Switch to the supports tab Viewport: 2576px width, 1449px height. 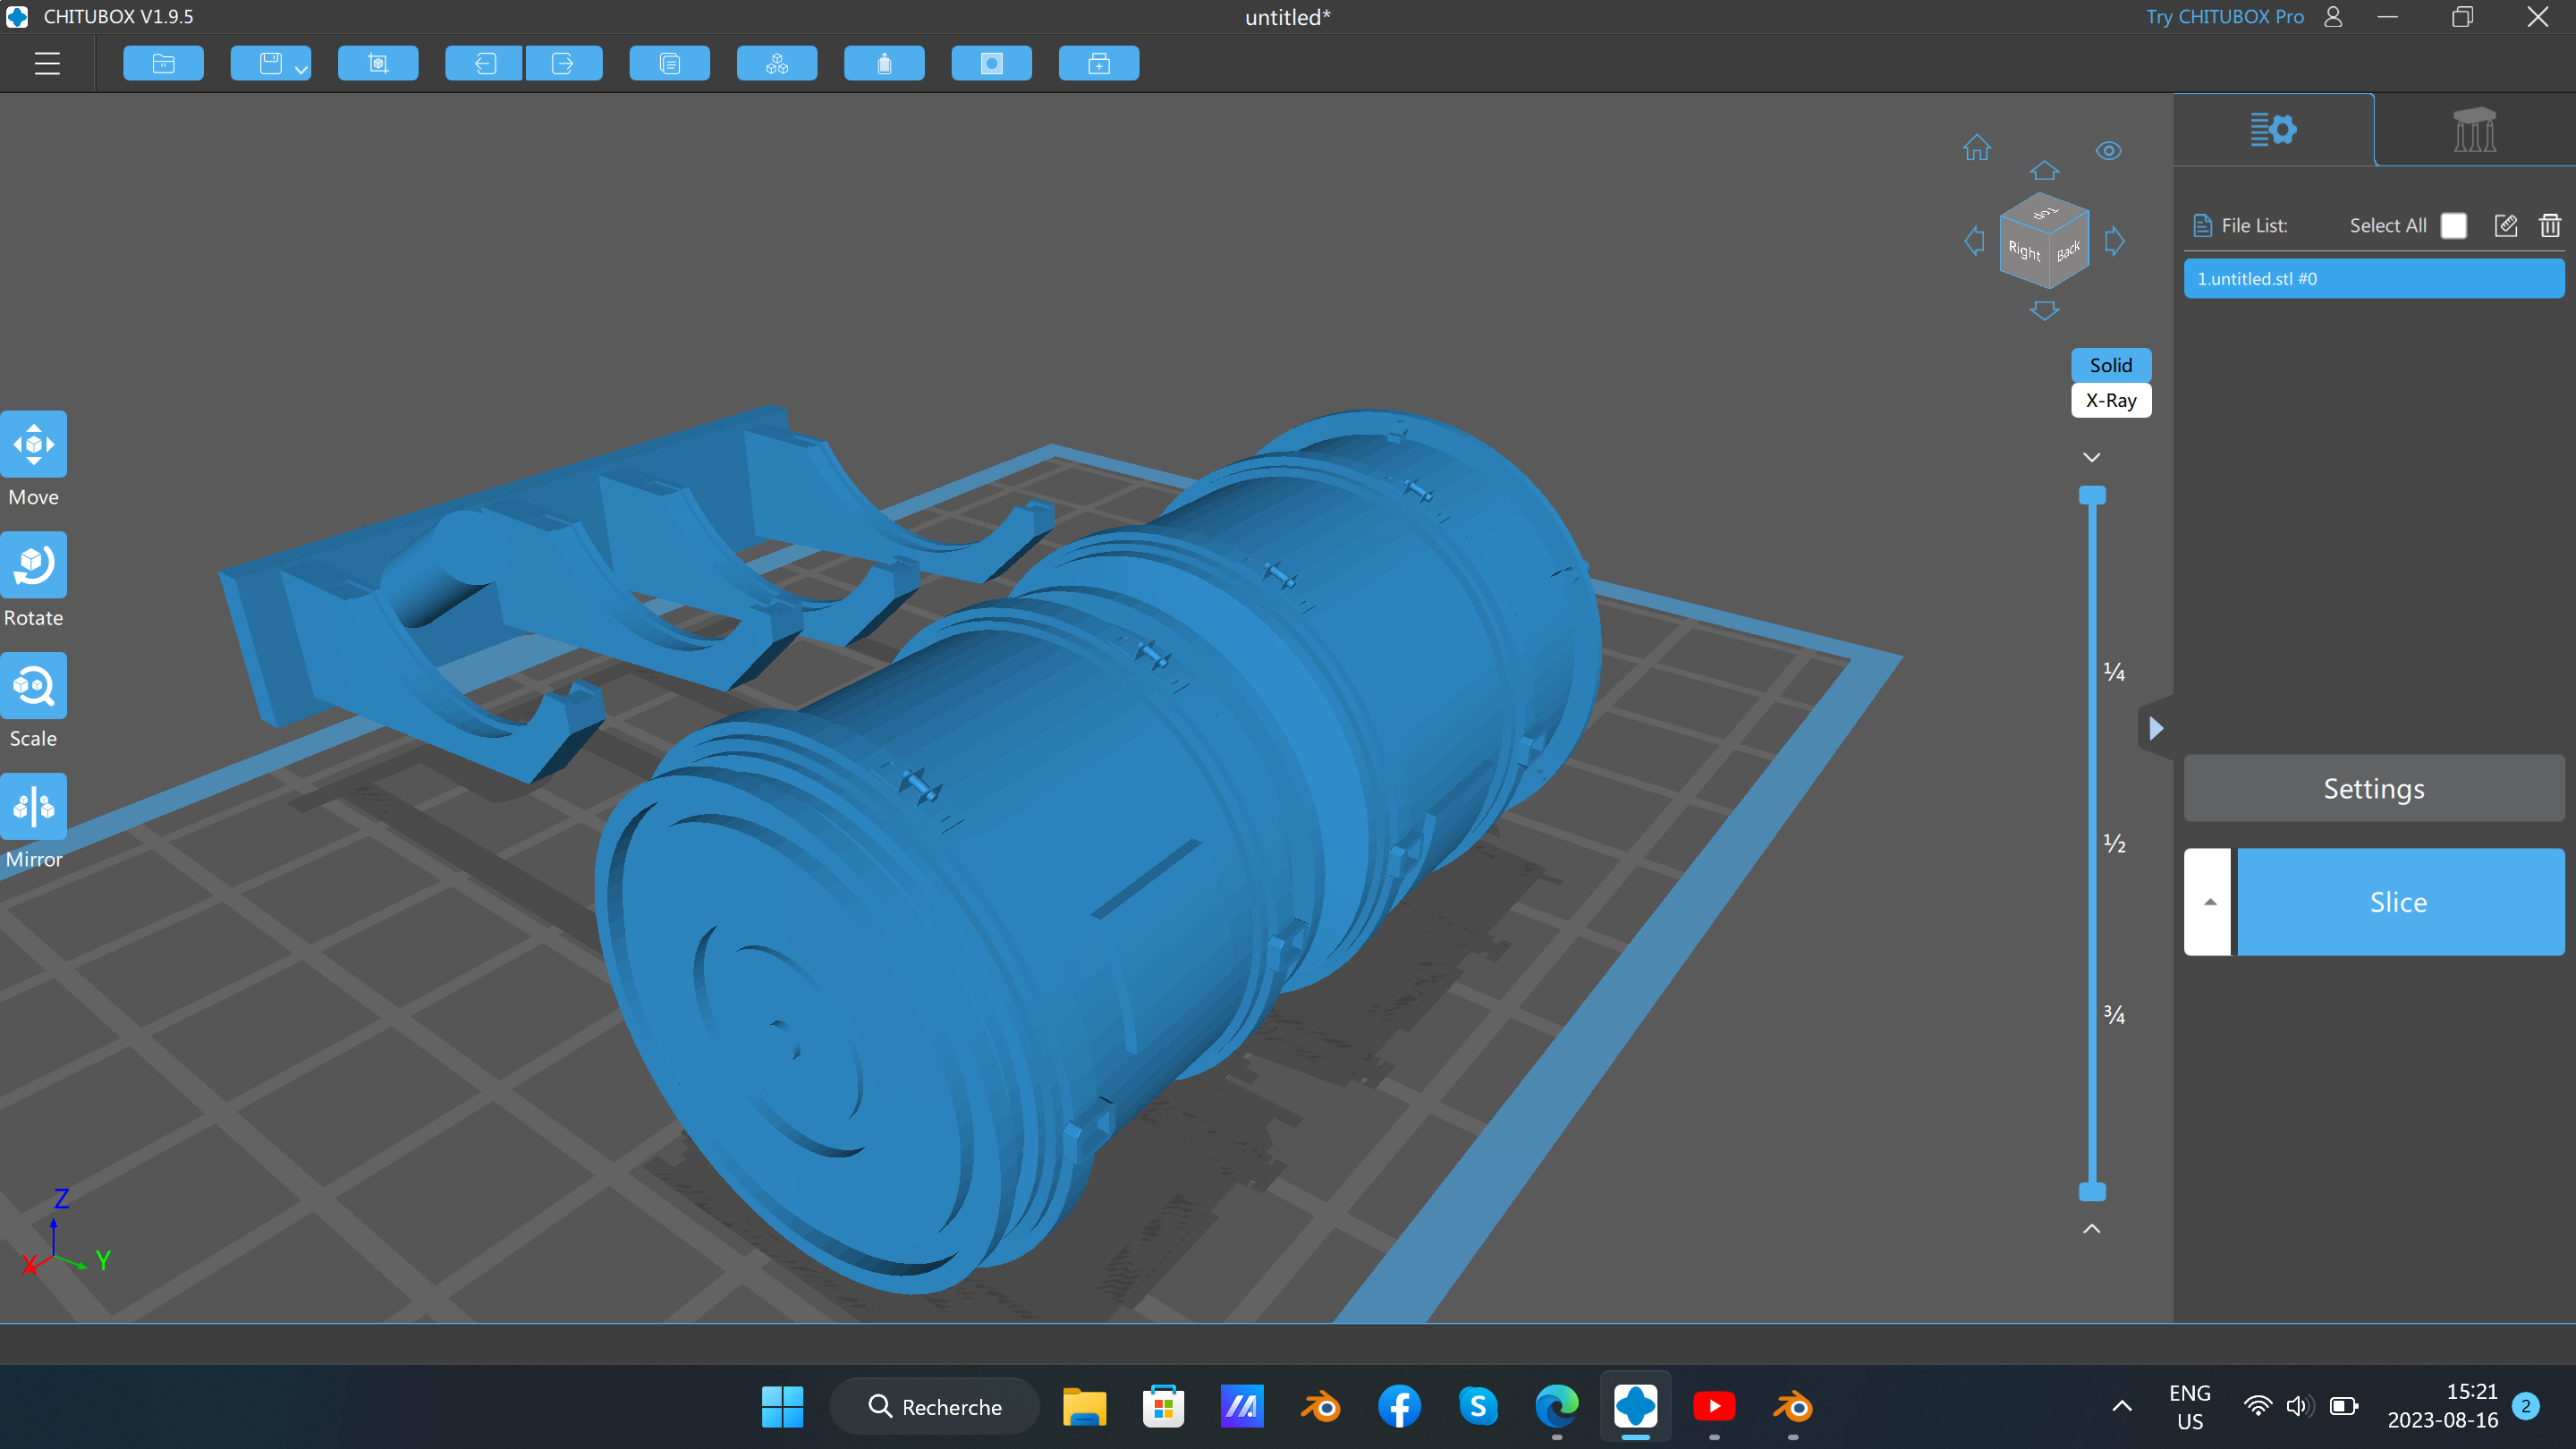tap(2474, 130)
